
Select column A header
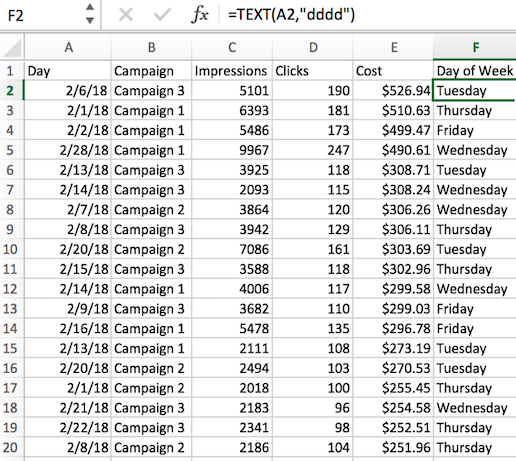tap(68, 48)
